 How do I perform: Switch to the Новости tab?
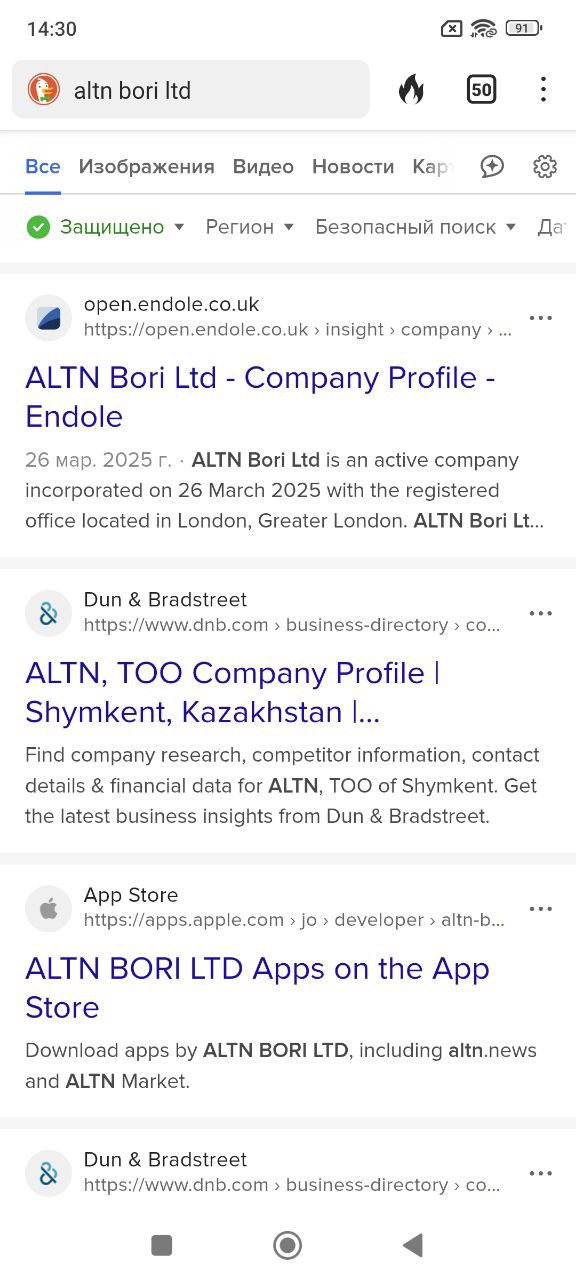(353, 167)
